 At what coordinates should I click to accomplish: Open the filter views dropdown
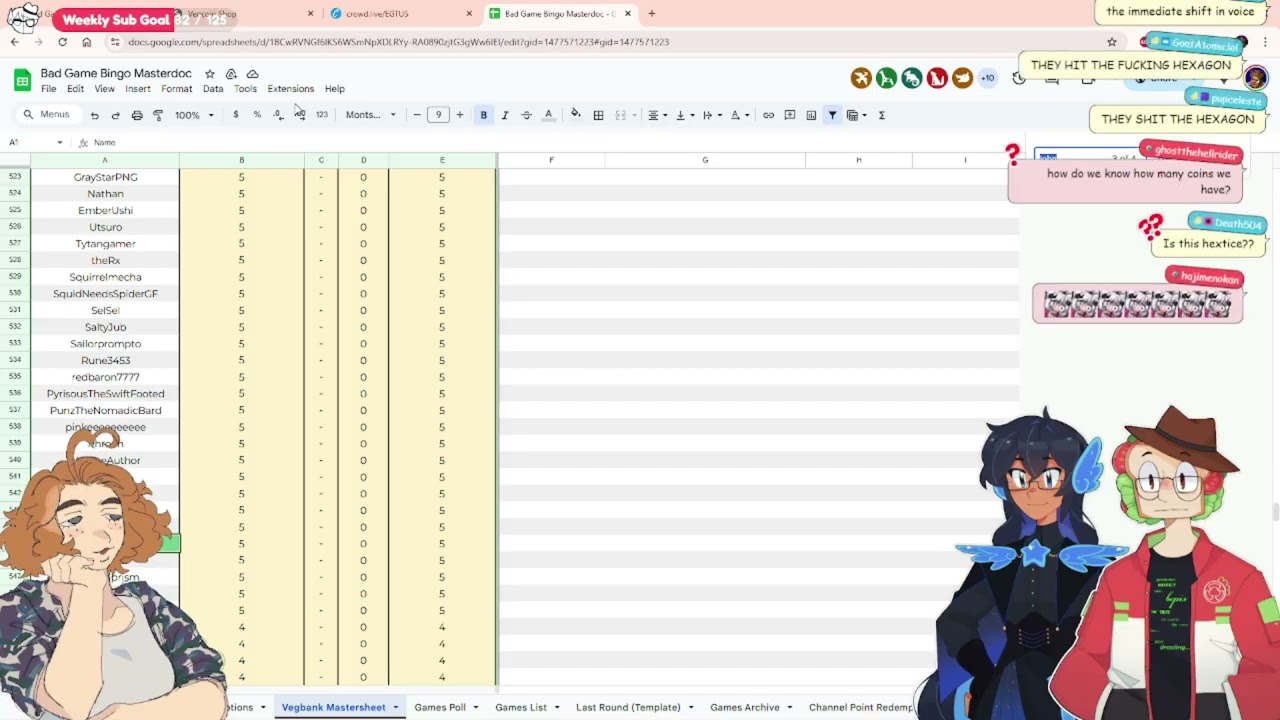coord(857,115)
